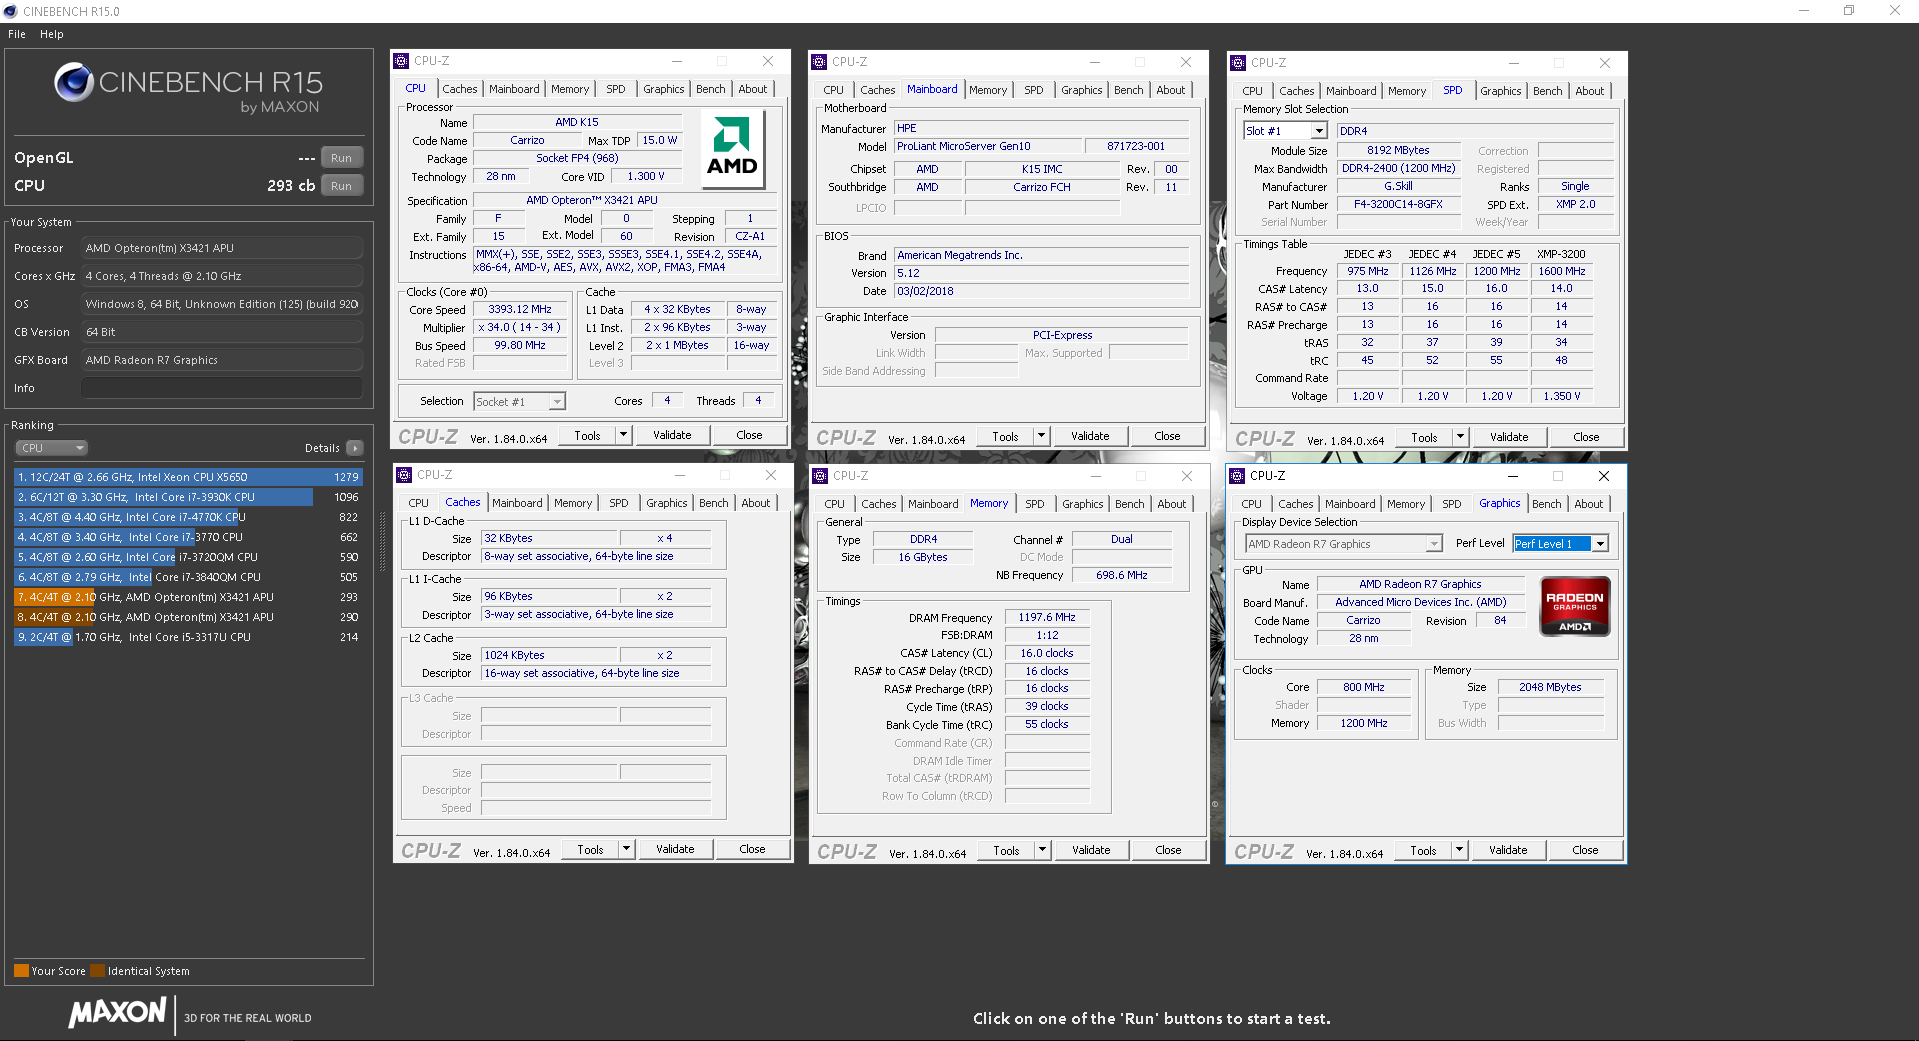Image resolution: width=1919 pixels, height=1041 pixels.
Task: Click the DRAM Frequency 1197.6 MHz value
Action: point(1047,617)
